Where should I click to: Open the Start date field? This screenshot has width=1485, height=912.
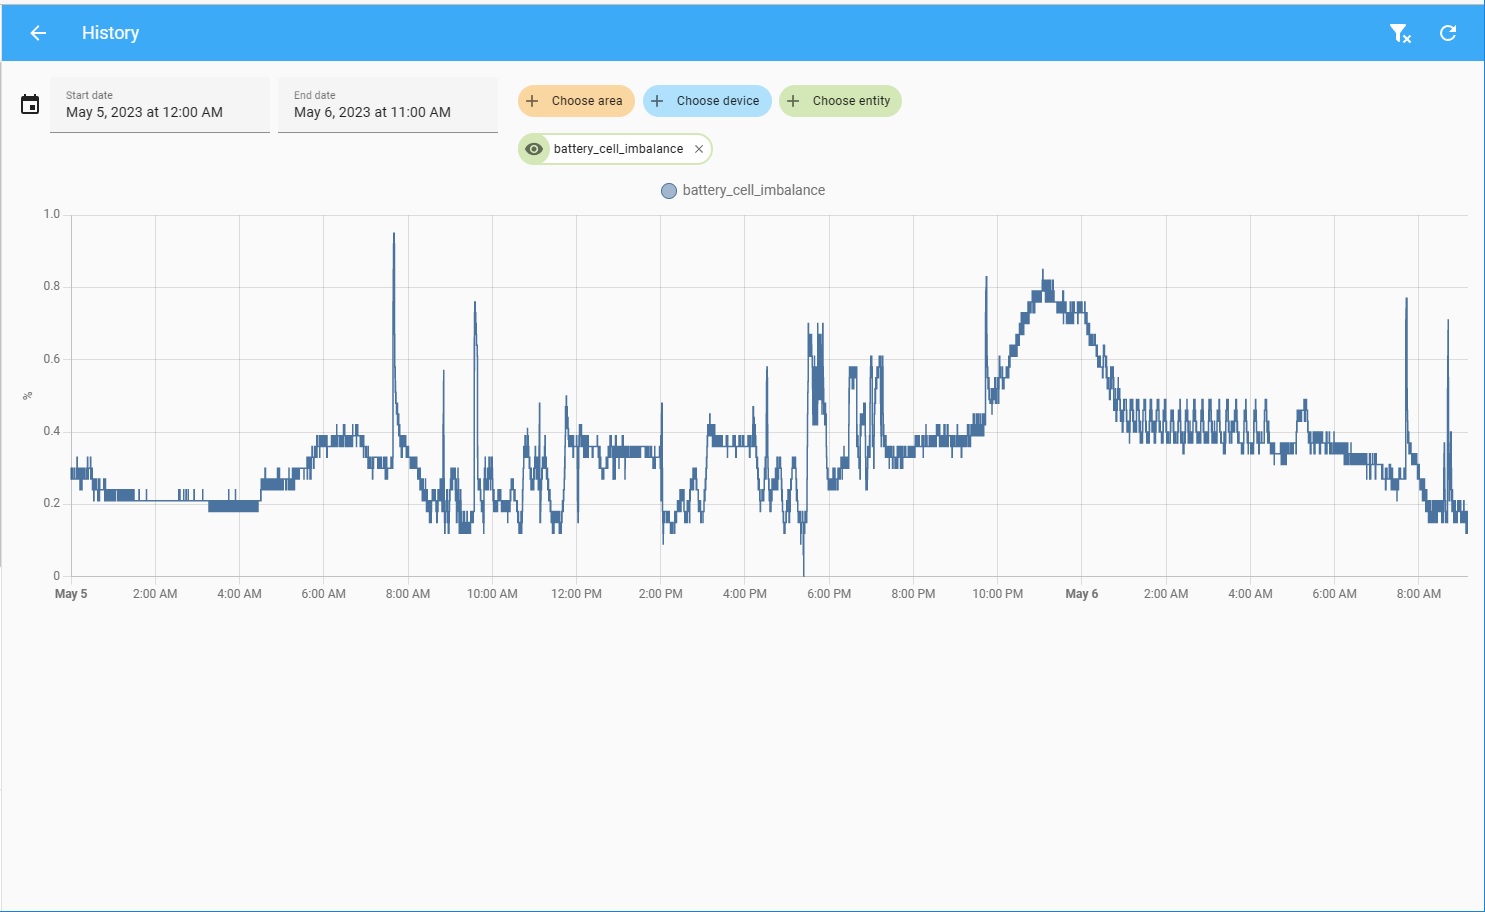[x=160, y=105]
